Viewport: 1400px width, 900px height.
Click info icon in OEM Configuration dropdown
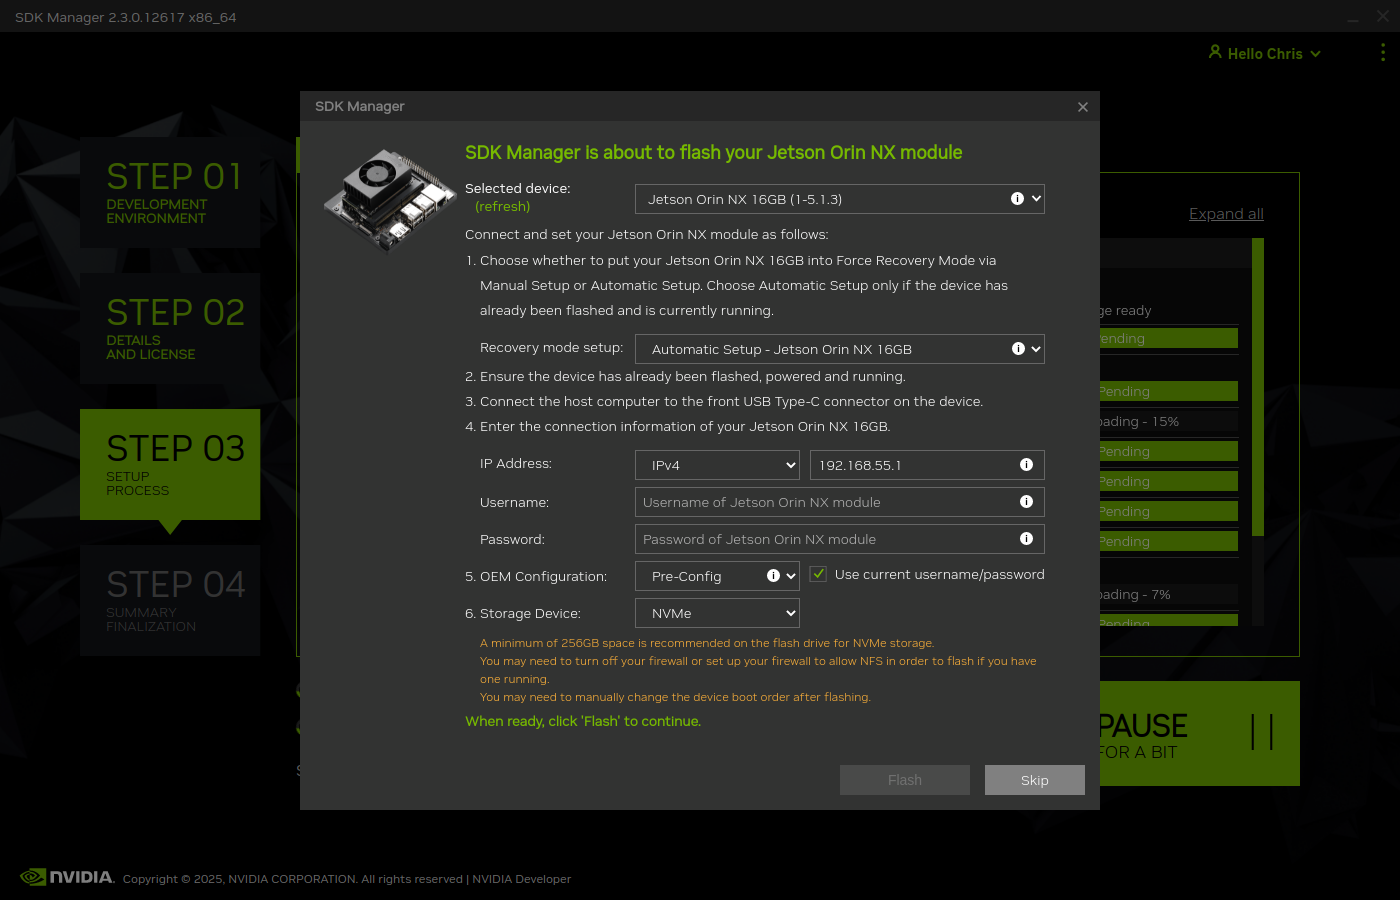[x=773, y=576]
